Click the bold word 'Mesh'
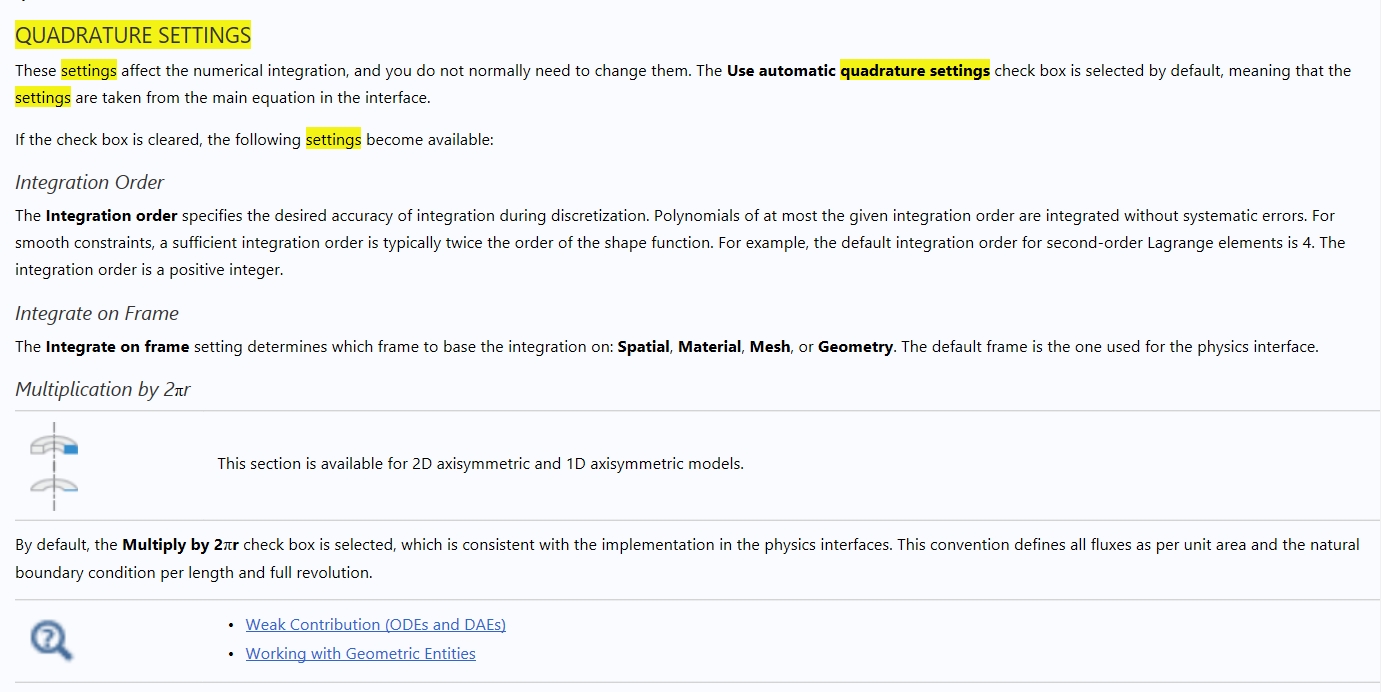 point(770,347)
